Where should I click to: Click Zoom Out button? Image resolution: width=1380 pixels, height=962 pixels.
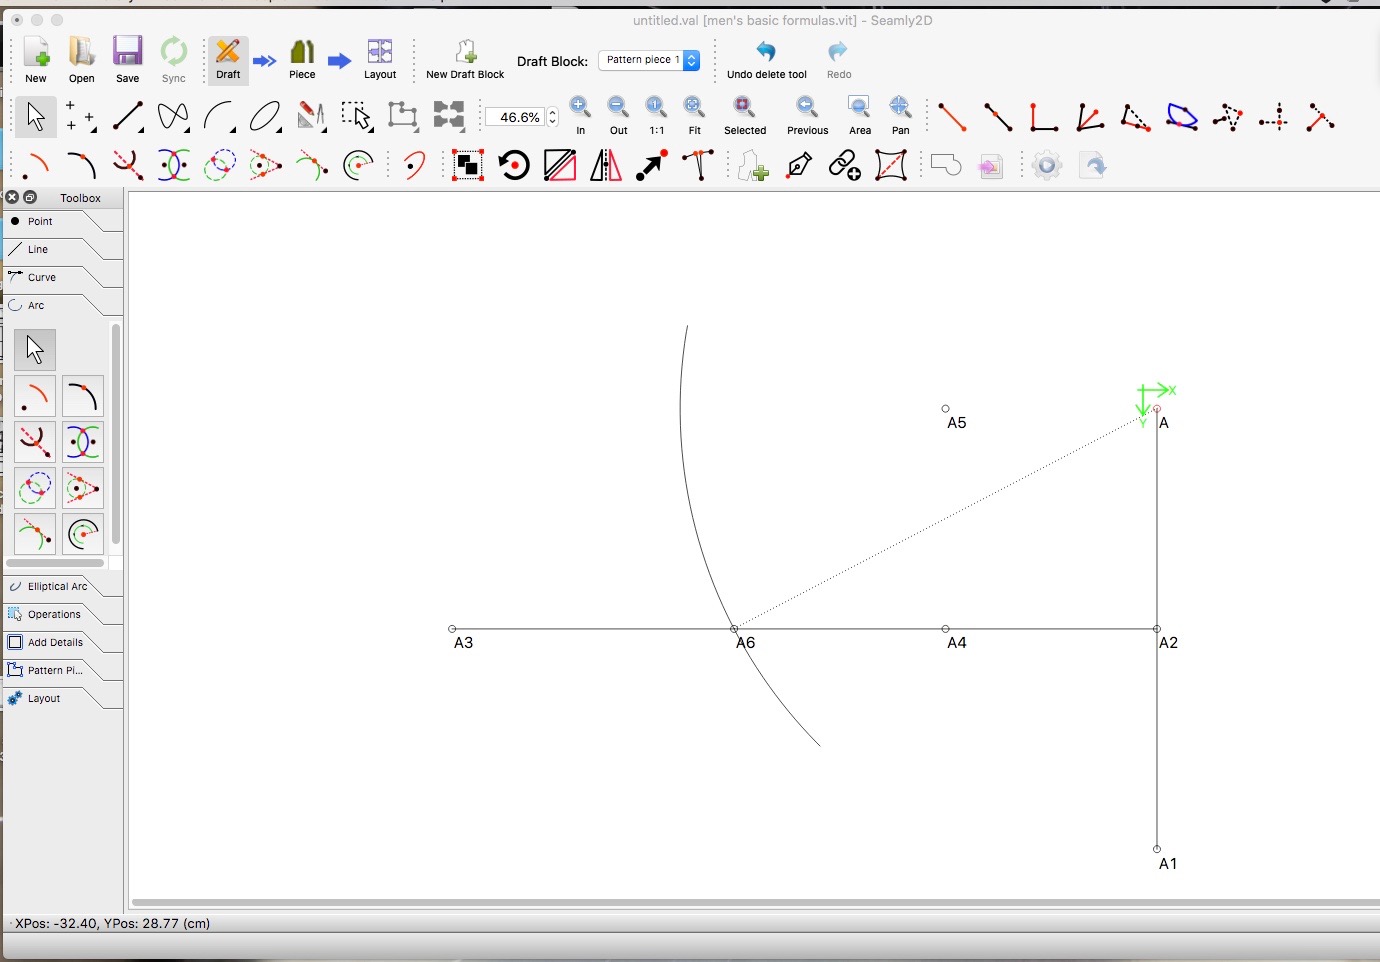click(618, 108)
